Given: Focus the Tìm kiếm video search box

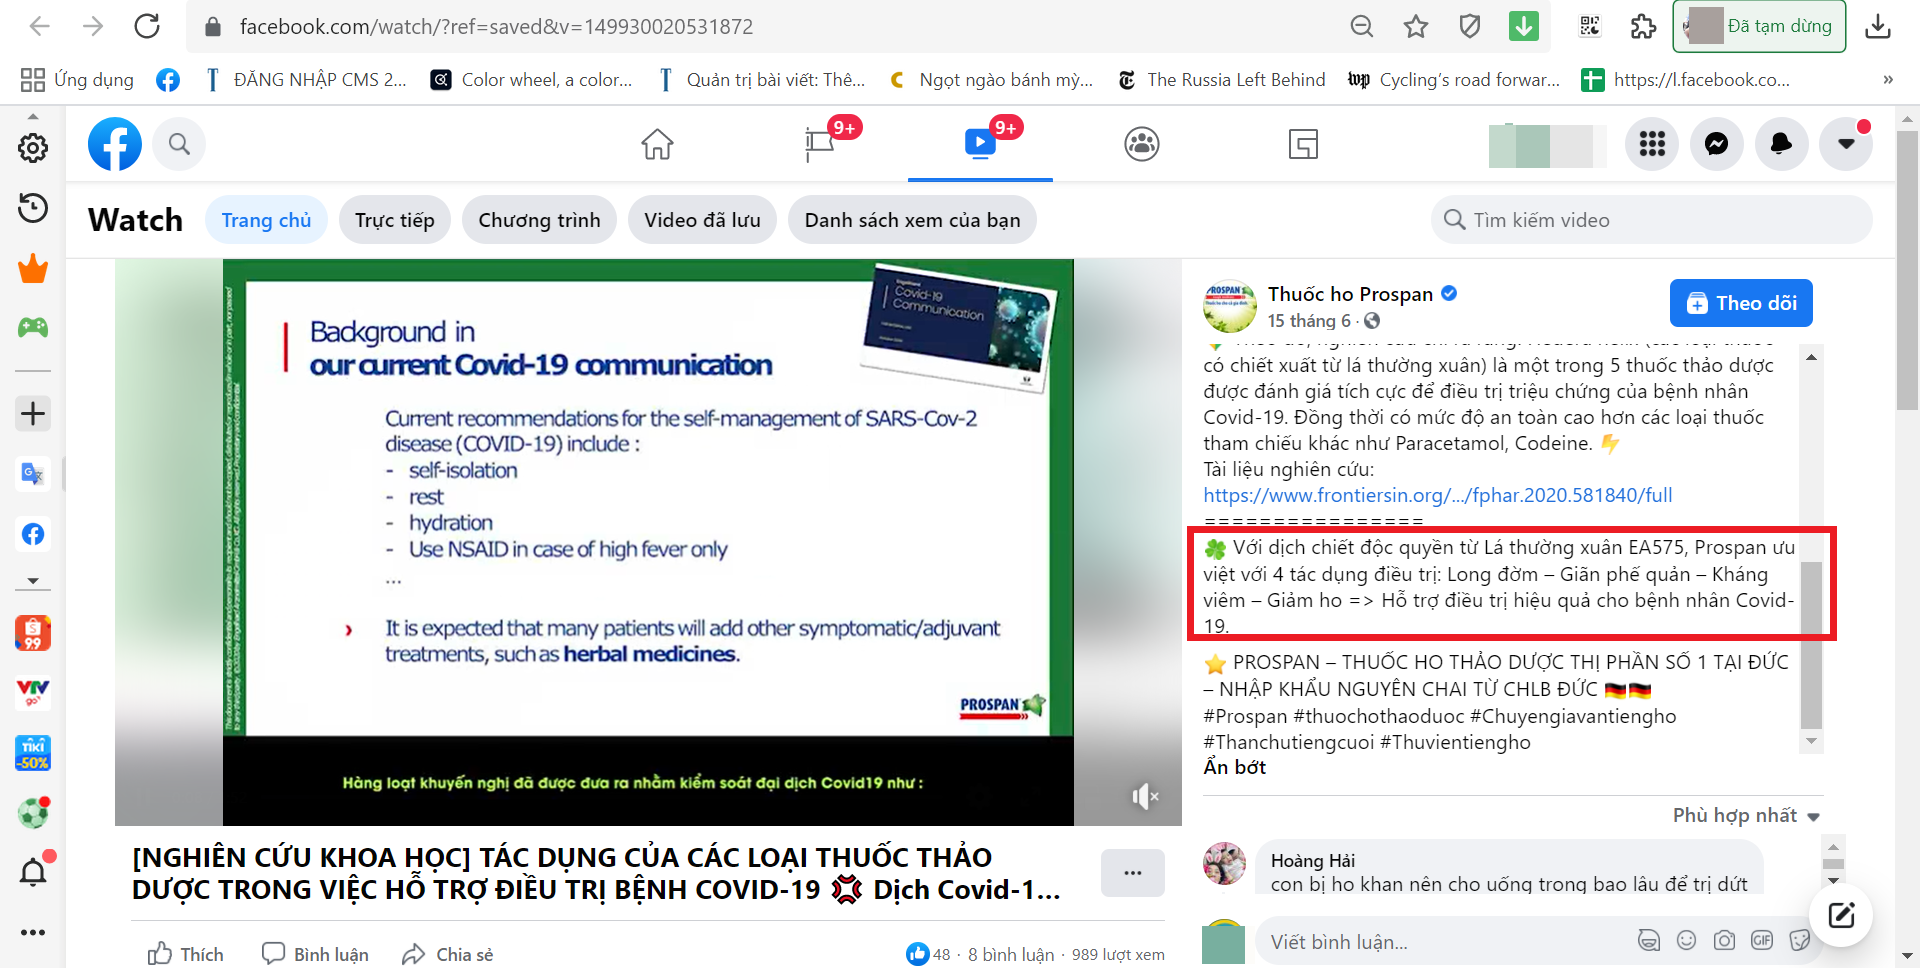Looking at the screenshot, I should [x=1652, y=220].
